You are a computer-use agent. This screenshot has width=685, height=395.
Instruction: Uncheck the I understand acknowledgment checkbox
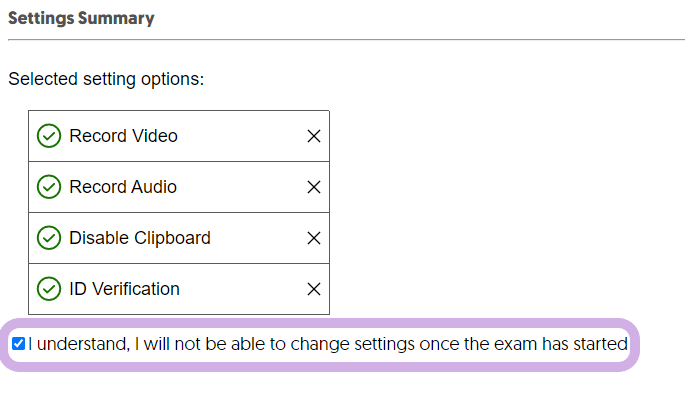tap(18, 344)
